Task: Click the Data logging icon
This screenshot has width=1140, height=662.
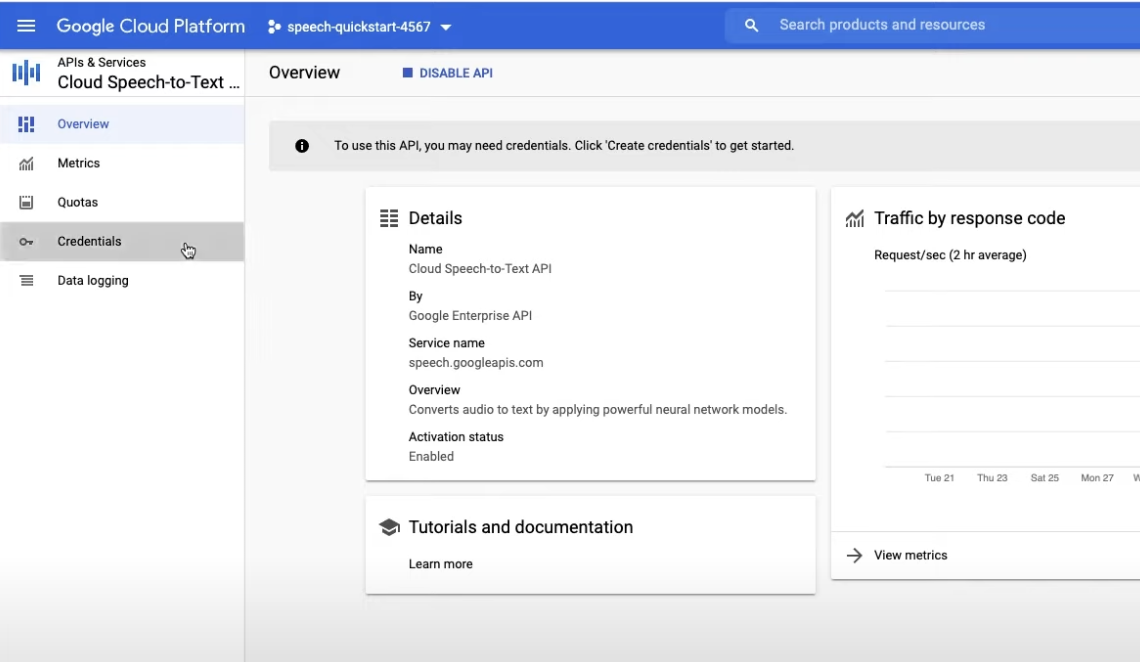Action: (x=27, y=280)
